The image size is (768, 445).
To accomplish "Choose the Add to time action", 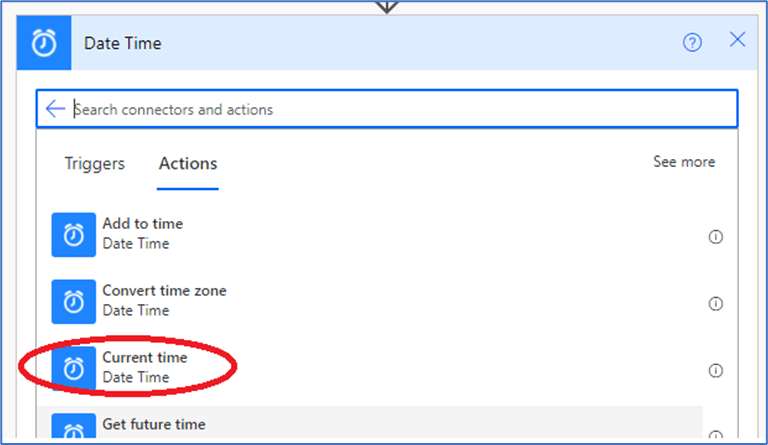I will click(143, 225).
